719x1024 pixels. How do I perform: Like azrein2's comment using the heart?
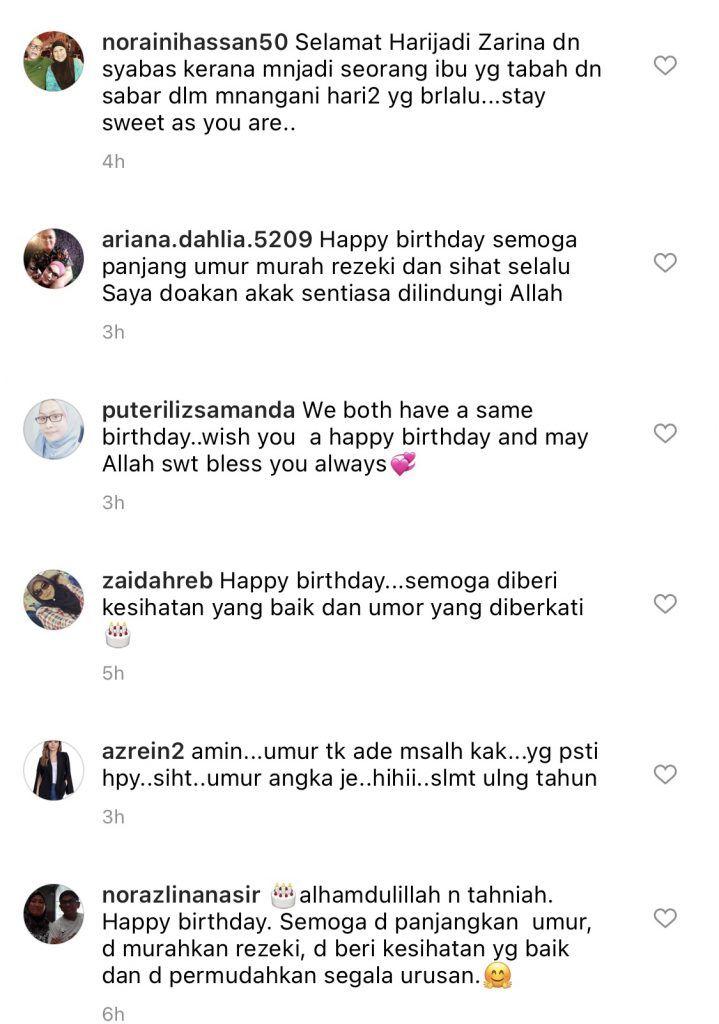(x=665, y=774)
